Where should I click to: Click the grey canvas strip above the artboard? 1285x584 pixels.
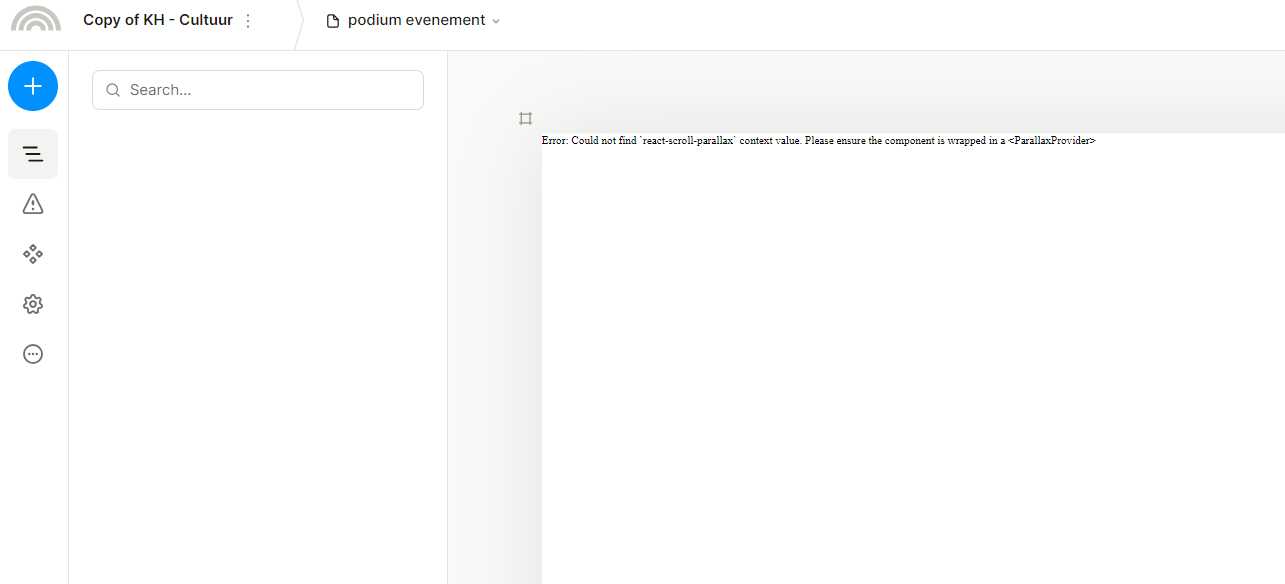tap(860, 95)
